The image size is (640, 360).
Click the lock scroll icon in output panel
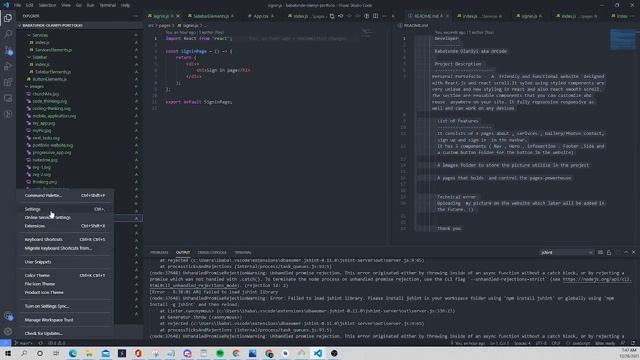609,253
